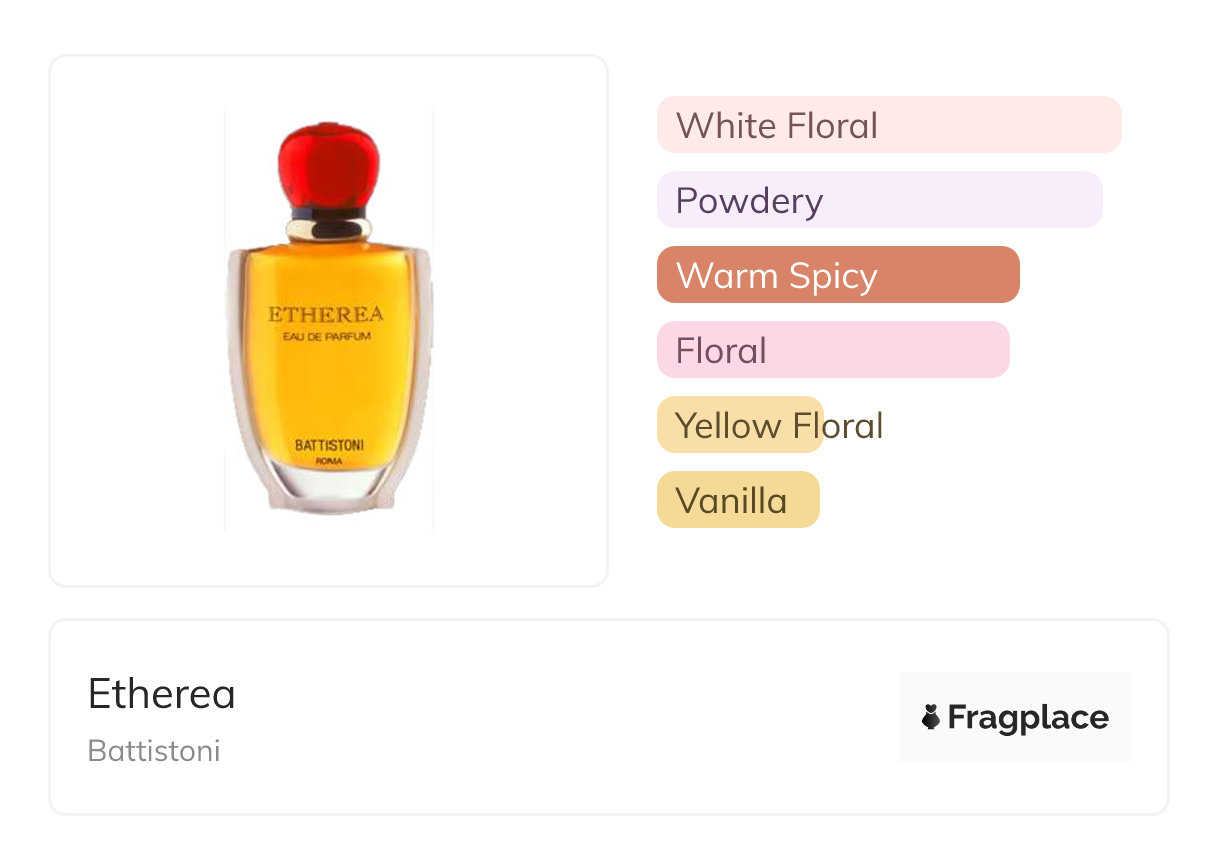1218x864 pixels.
Task: Click the Fragplace logo icon
Action: click(931, 717)
